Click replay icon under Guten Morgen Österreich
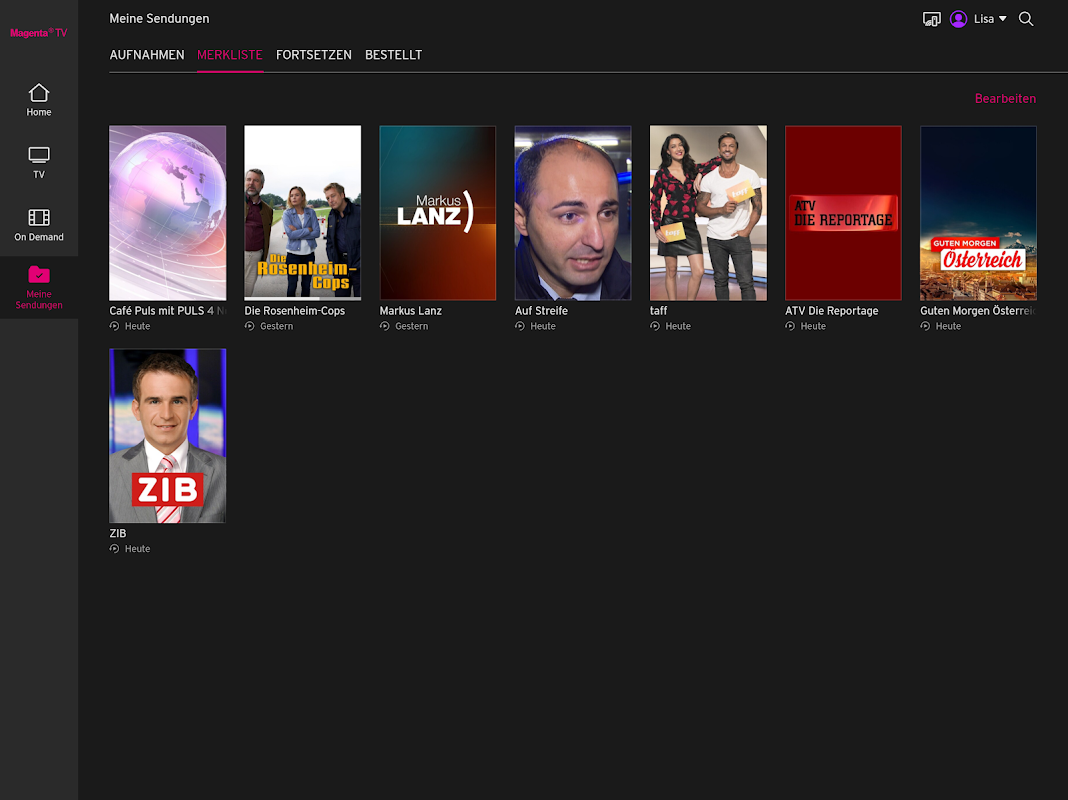1068x800 pixels. point(925,326)
